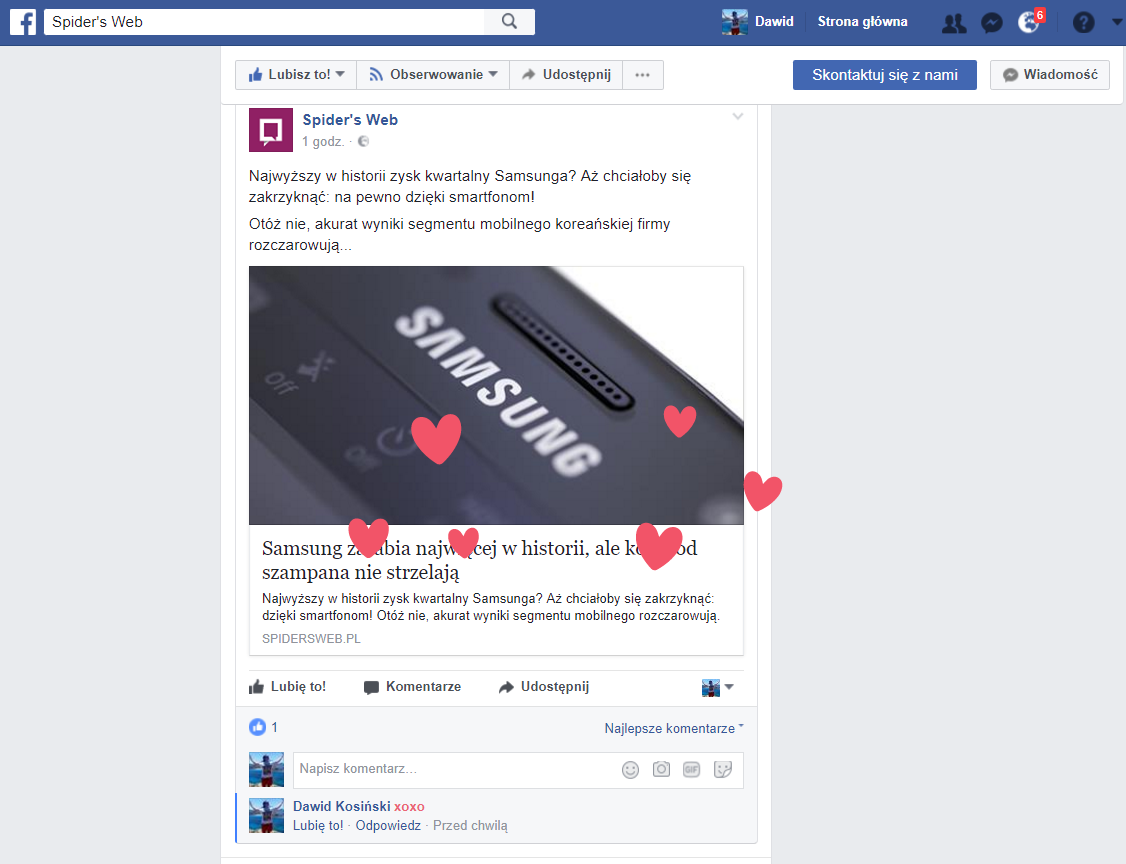Share the post via Udostępnij

544,687
